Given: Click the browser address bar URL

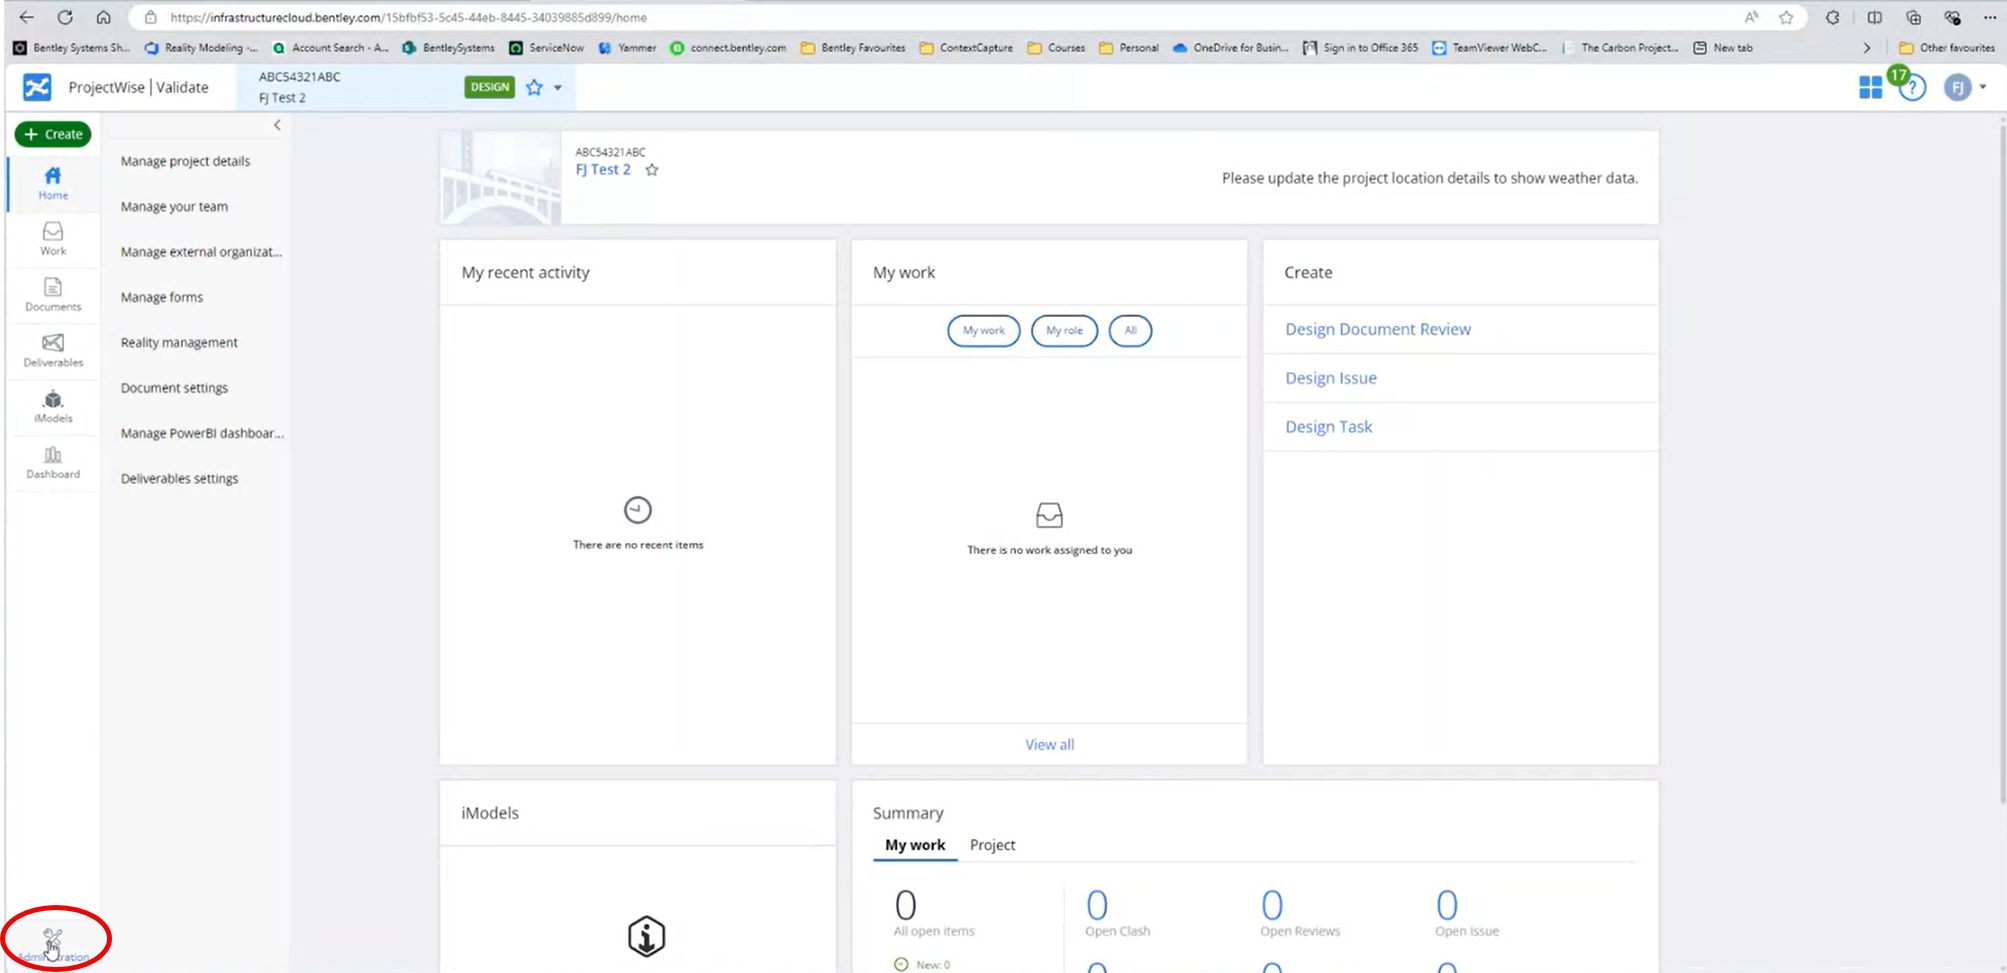Looking at the screenshot, I should pos(408,17).
